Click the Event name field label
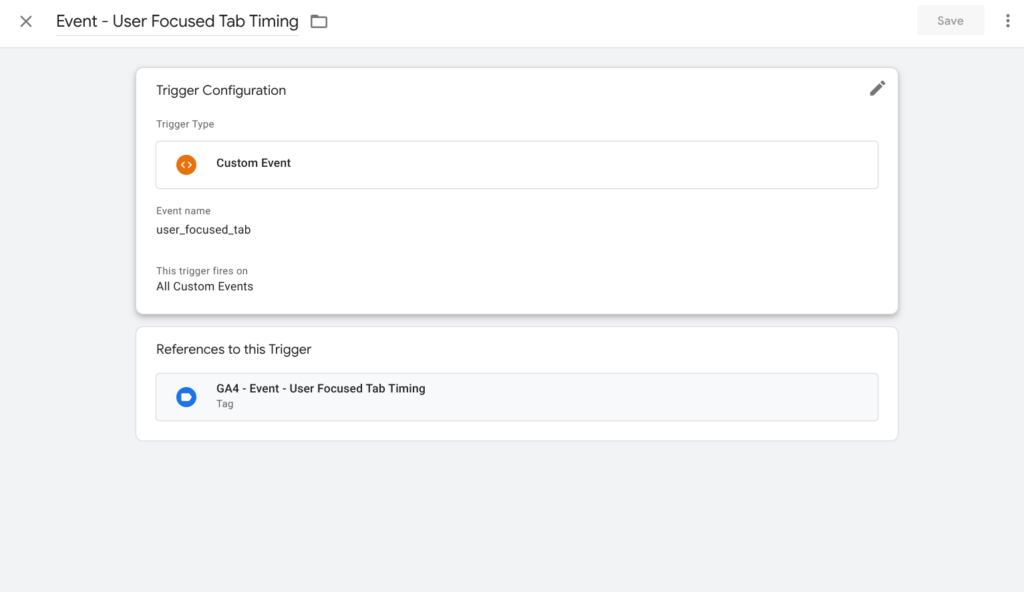Viewport: 1024px width, 592px height. (183, 211)
